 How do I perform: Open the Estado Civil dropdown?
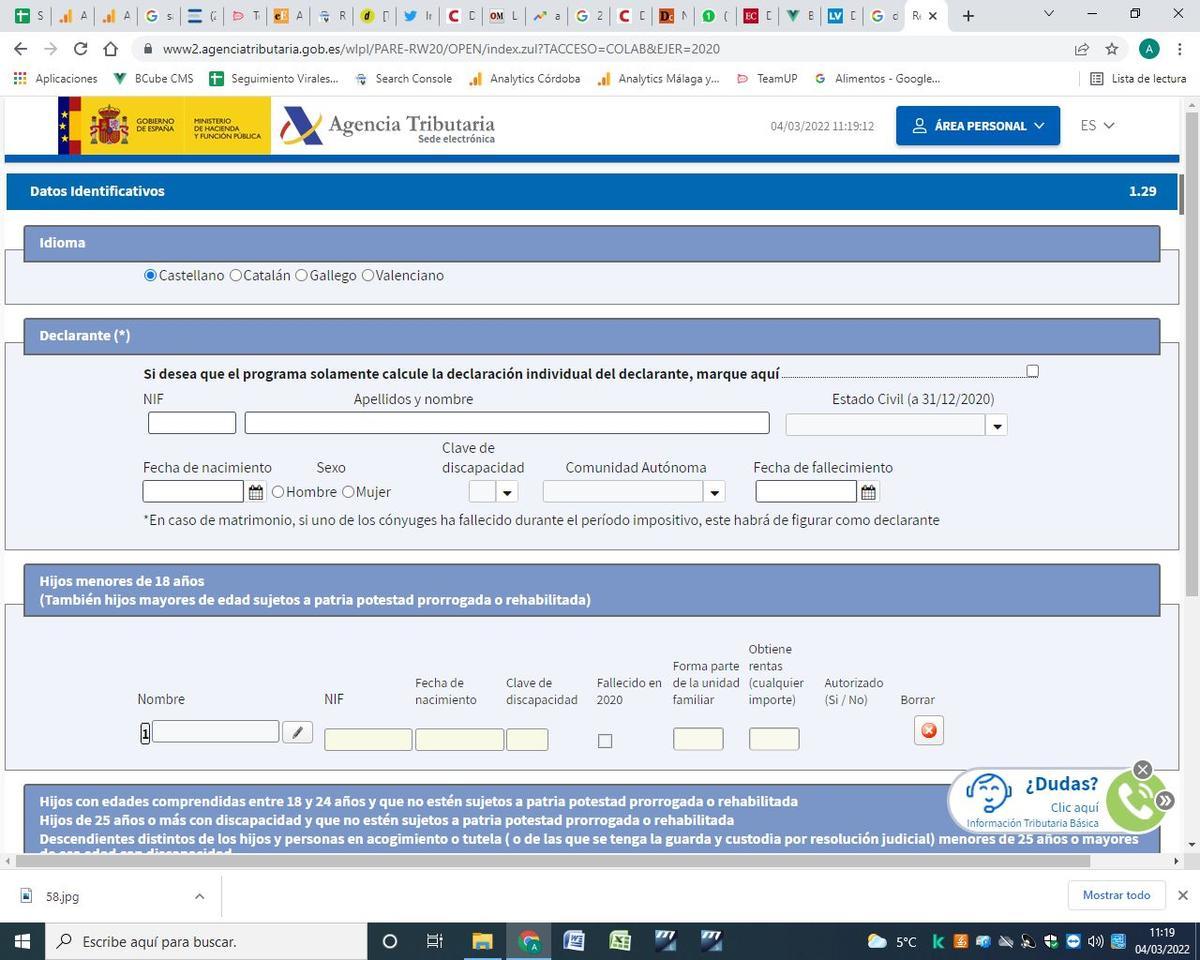pyautogui.click(x=996, y=425)
